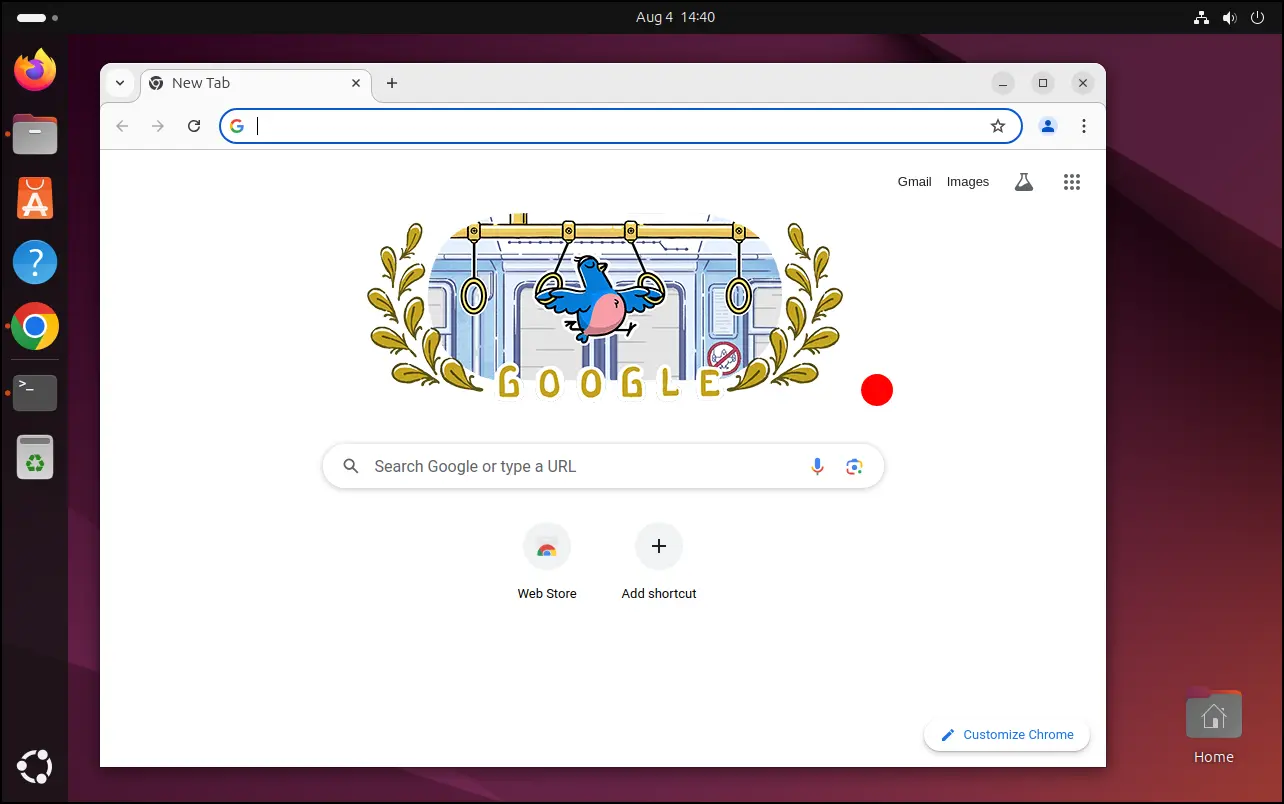Open Help from the dock
The image size is (1284, 804).
click(x=35, y=262)
